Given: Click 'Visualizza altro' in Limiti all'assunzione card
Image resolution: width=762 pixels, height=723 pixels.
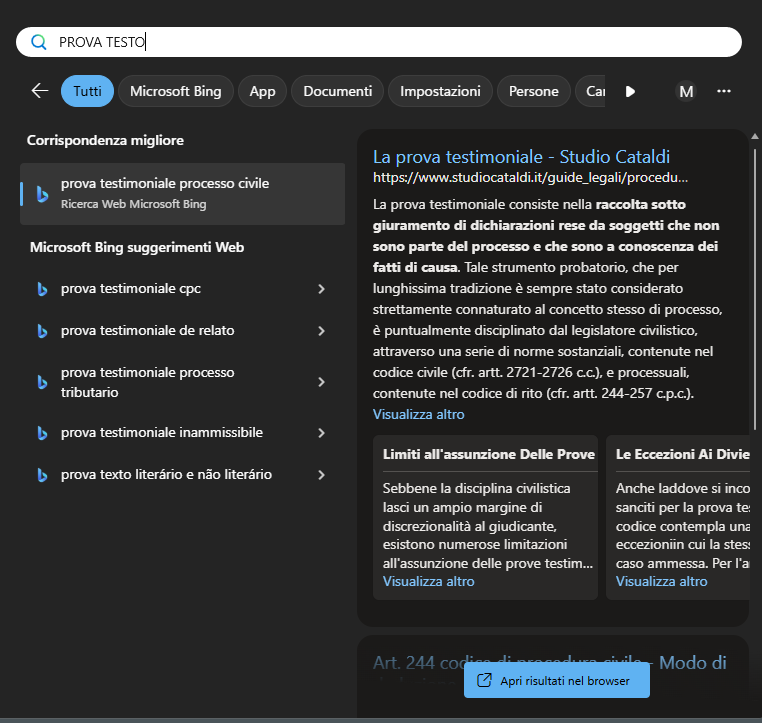Looking at the screenshot, I should (429, 582).
